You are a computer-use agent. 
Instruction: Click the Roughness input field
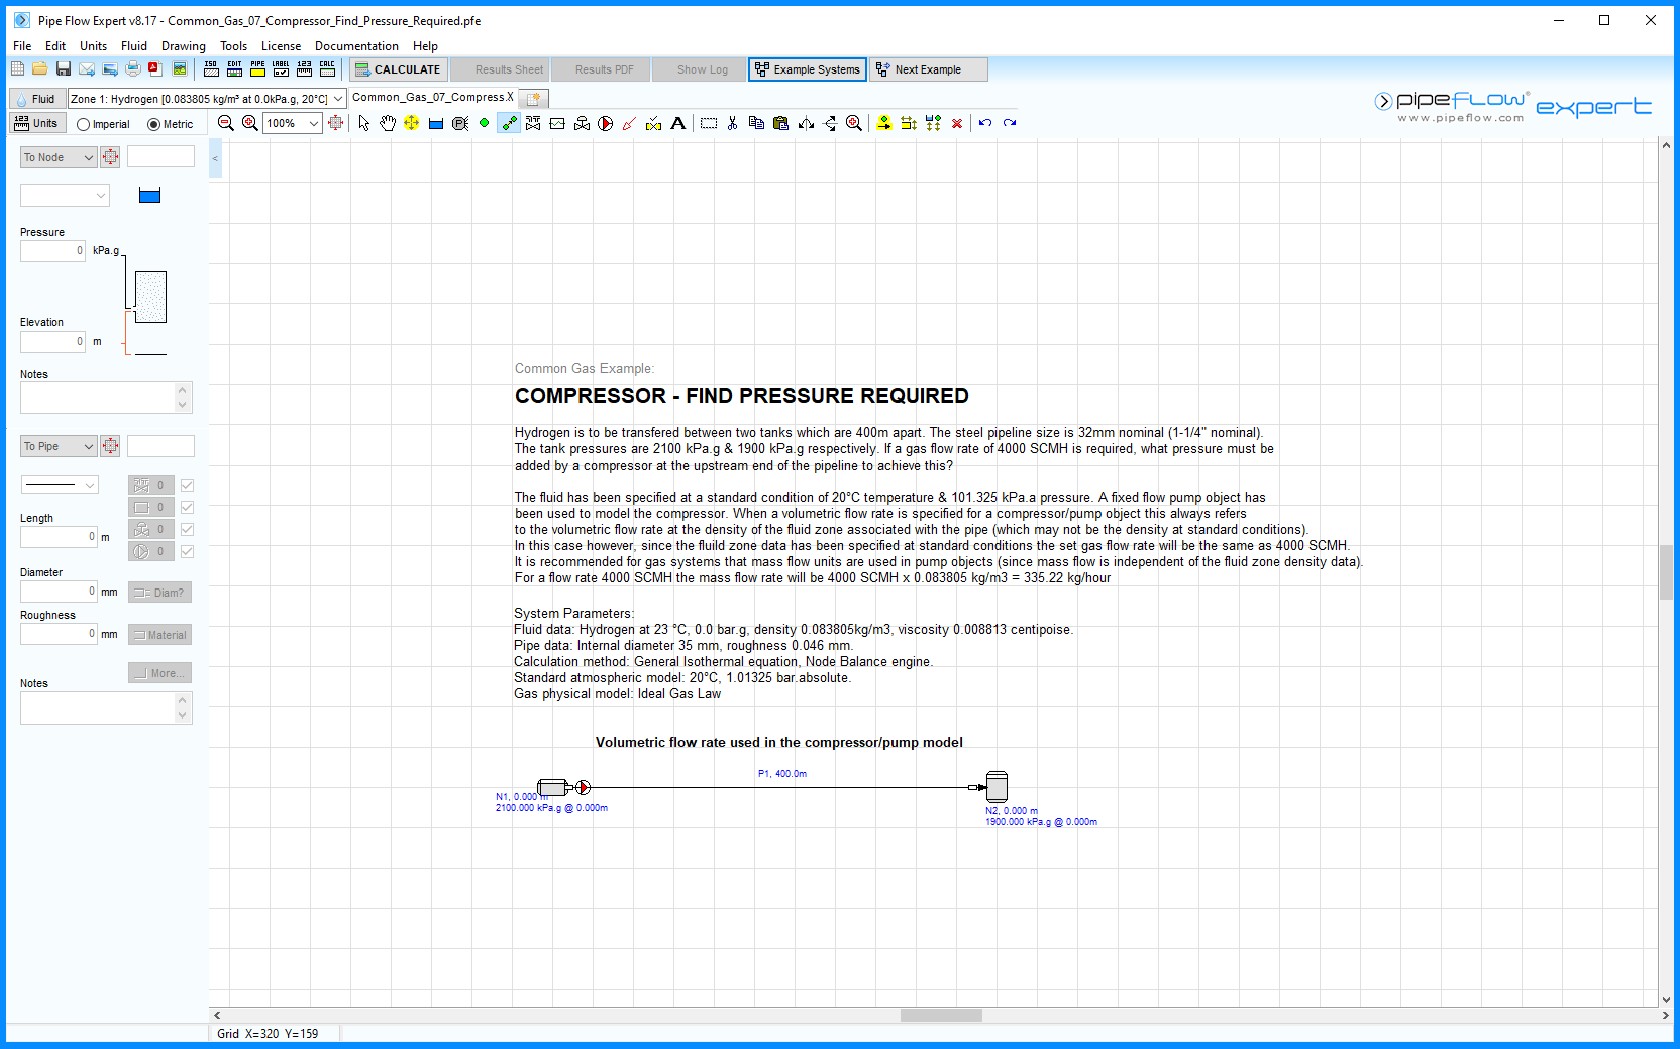click(x=59, y=634)
